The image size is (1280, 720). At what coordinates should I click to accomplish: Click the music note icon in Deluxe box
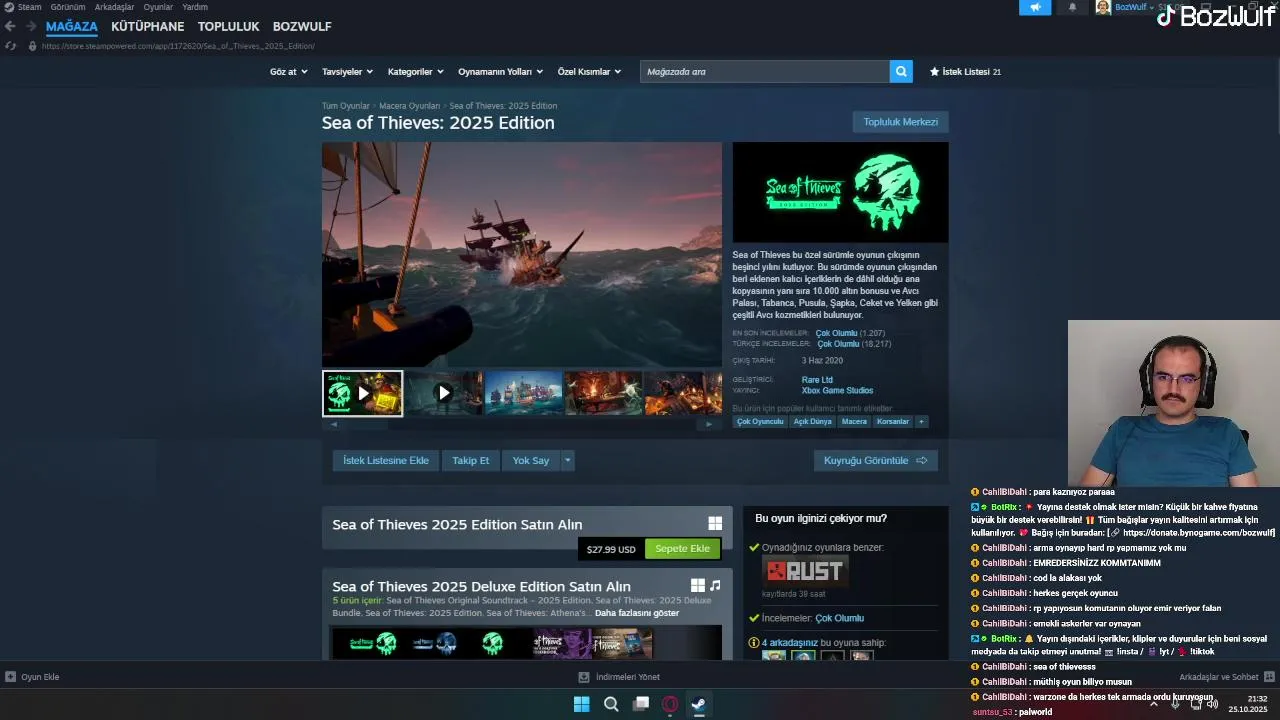point(715,585)
